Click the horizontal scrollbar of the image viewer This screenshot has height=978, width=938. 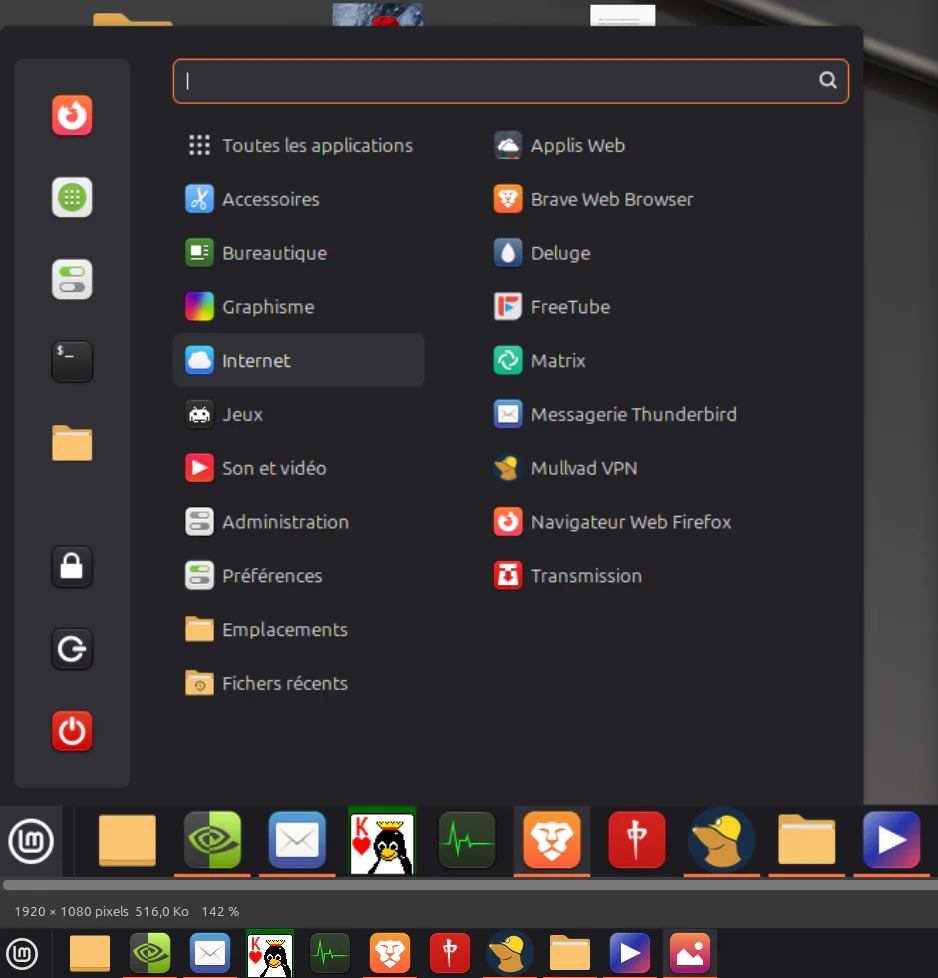tap(469, 884)
